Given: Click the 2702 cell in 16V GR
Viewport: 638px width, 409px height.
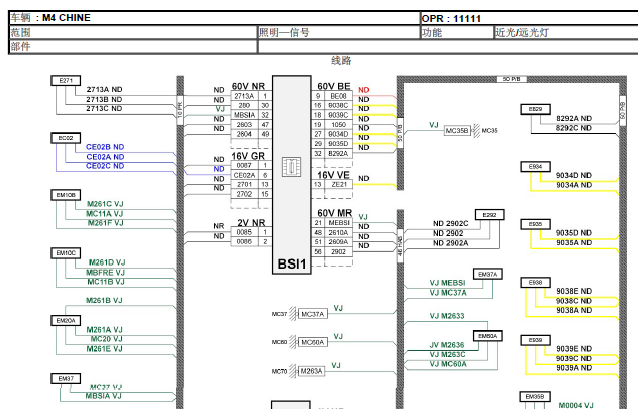Looking at the screenshot, I should point(244,194).
